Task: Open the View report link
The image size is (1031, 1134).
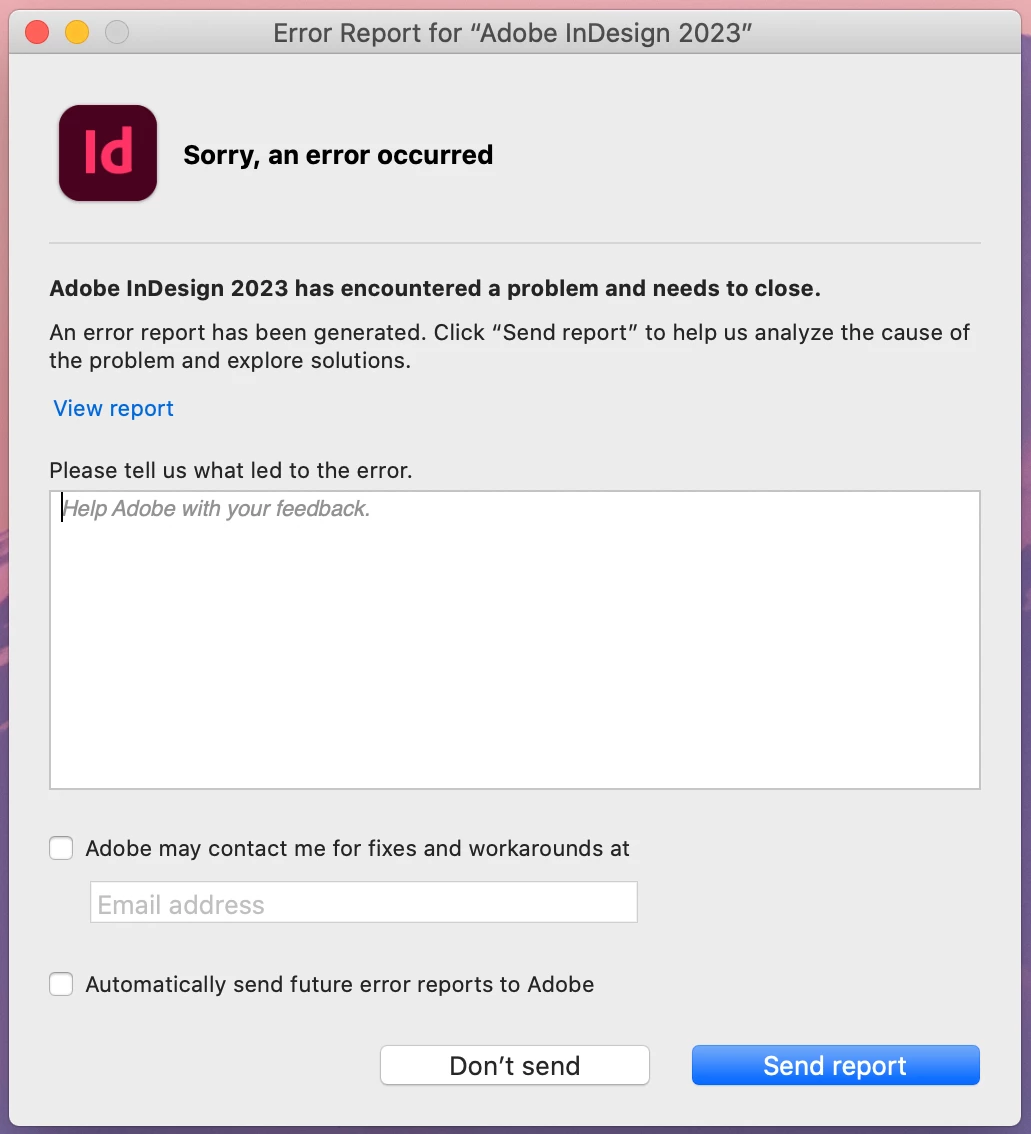Action: click(113, 408)
